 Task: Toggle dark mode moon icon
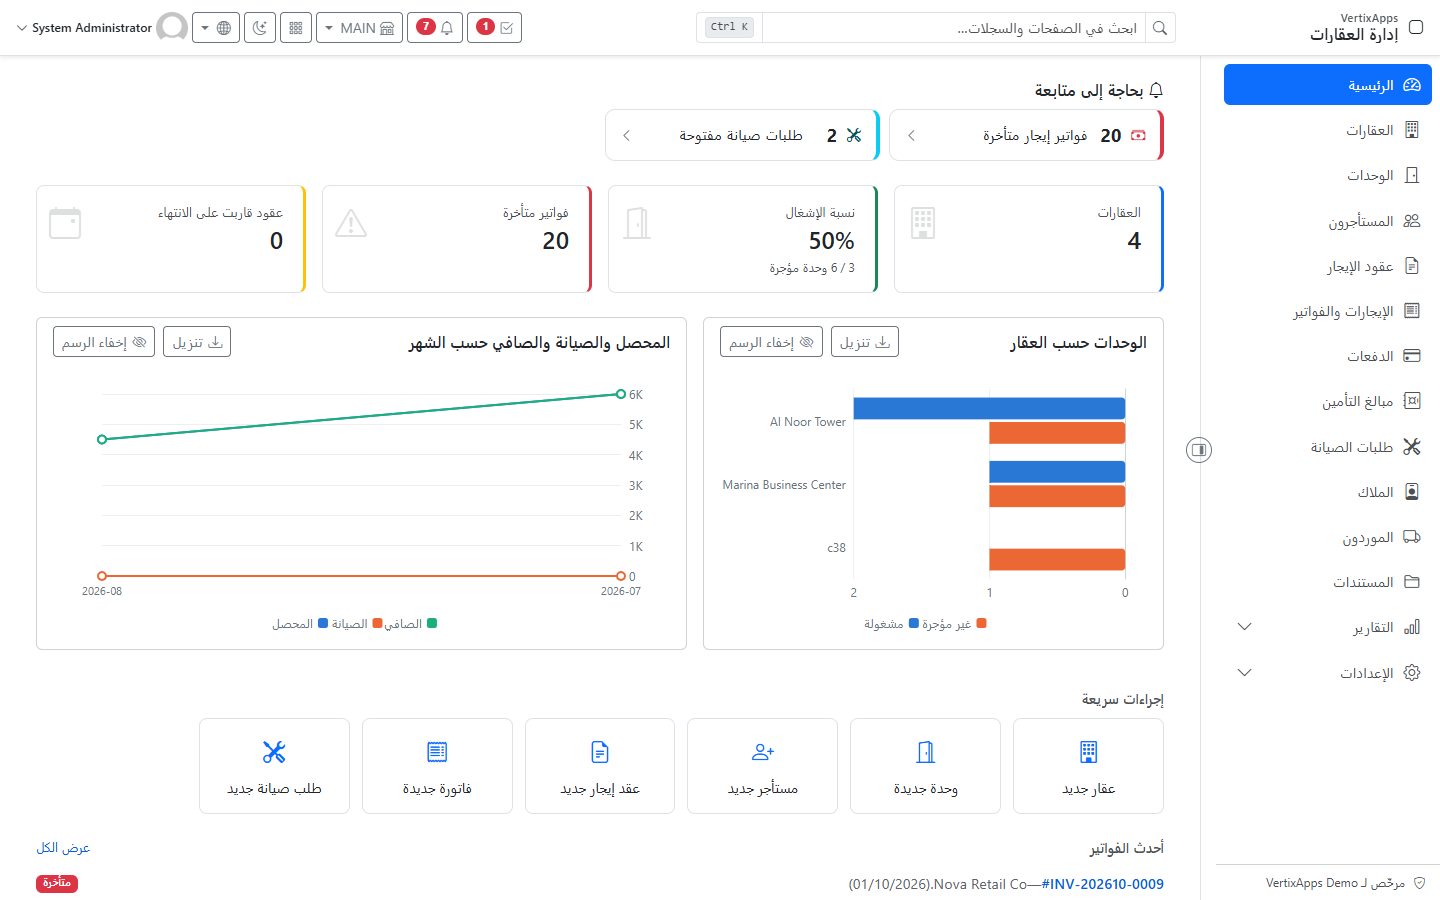pyautogui.click(x=259, y=28)
